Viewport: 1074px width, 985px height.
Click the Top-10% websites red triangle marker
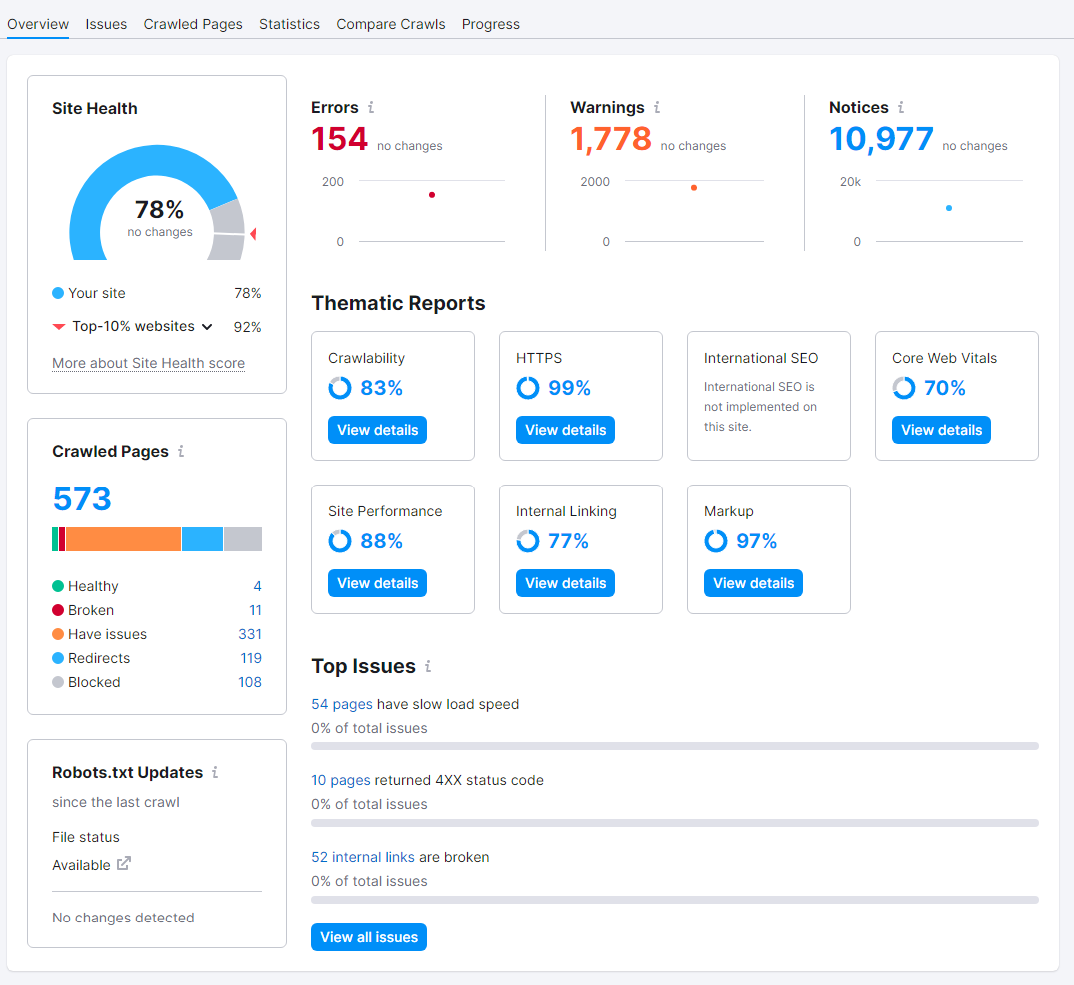click(59, 327)
